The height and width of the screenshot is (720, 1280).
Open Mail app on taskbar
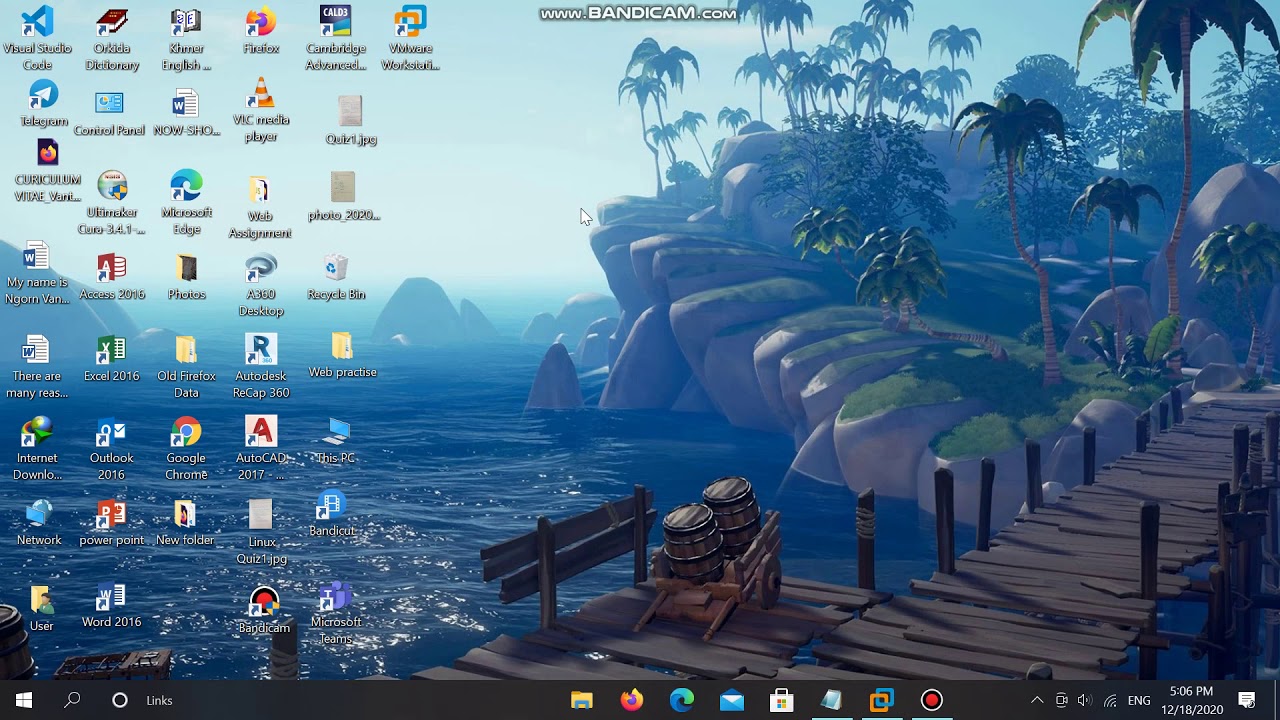[732, 700]
